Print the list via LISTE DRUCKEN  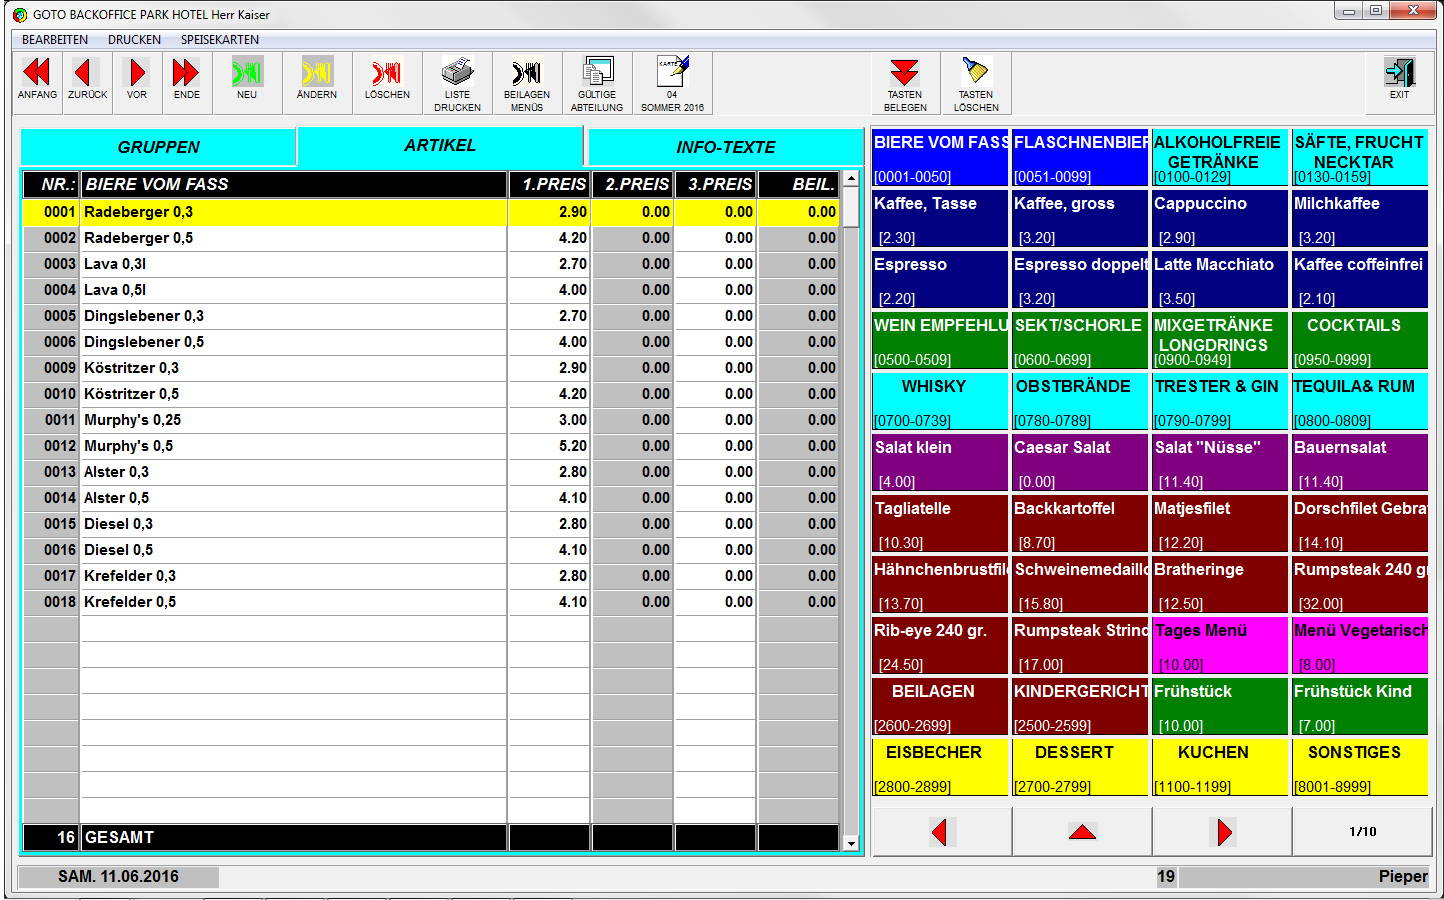click(457, 74)
